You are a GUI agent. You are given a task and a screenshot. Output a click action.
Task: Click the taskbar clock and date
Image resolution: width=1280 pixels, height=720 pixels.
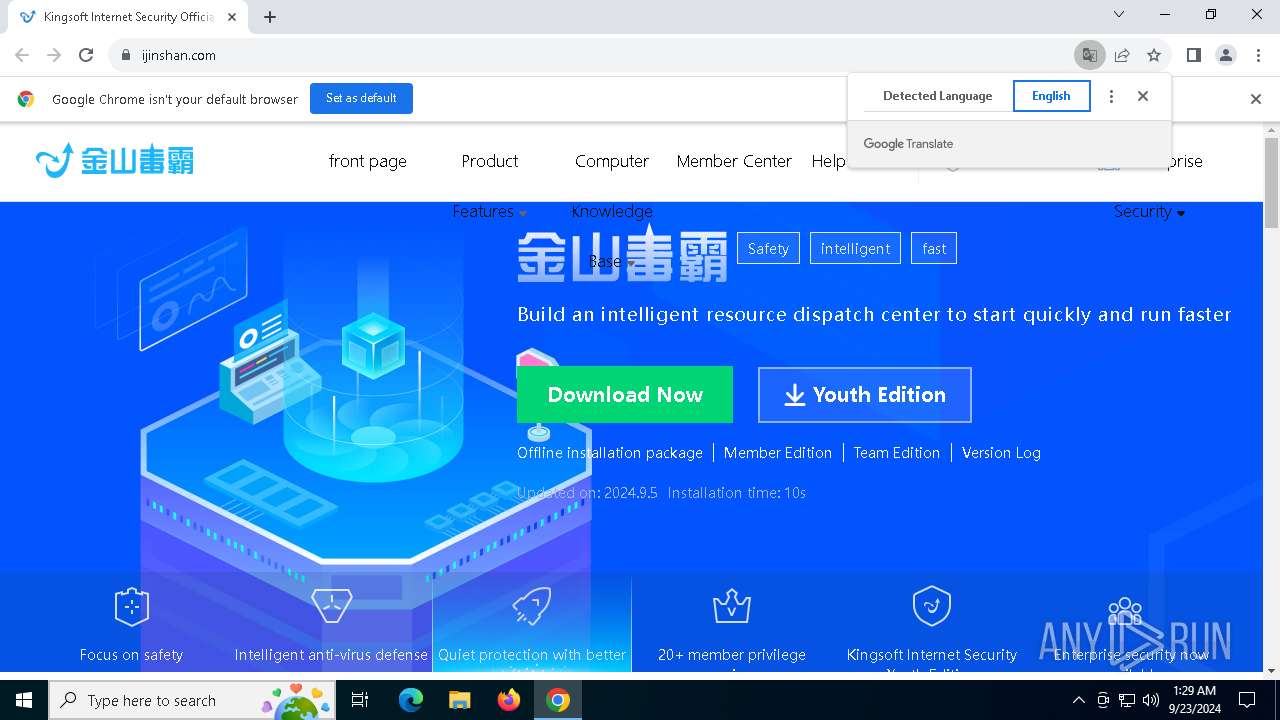point(1194,700)
